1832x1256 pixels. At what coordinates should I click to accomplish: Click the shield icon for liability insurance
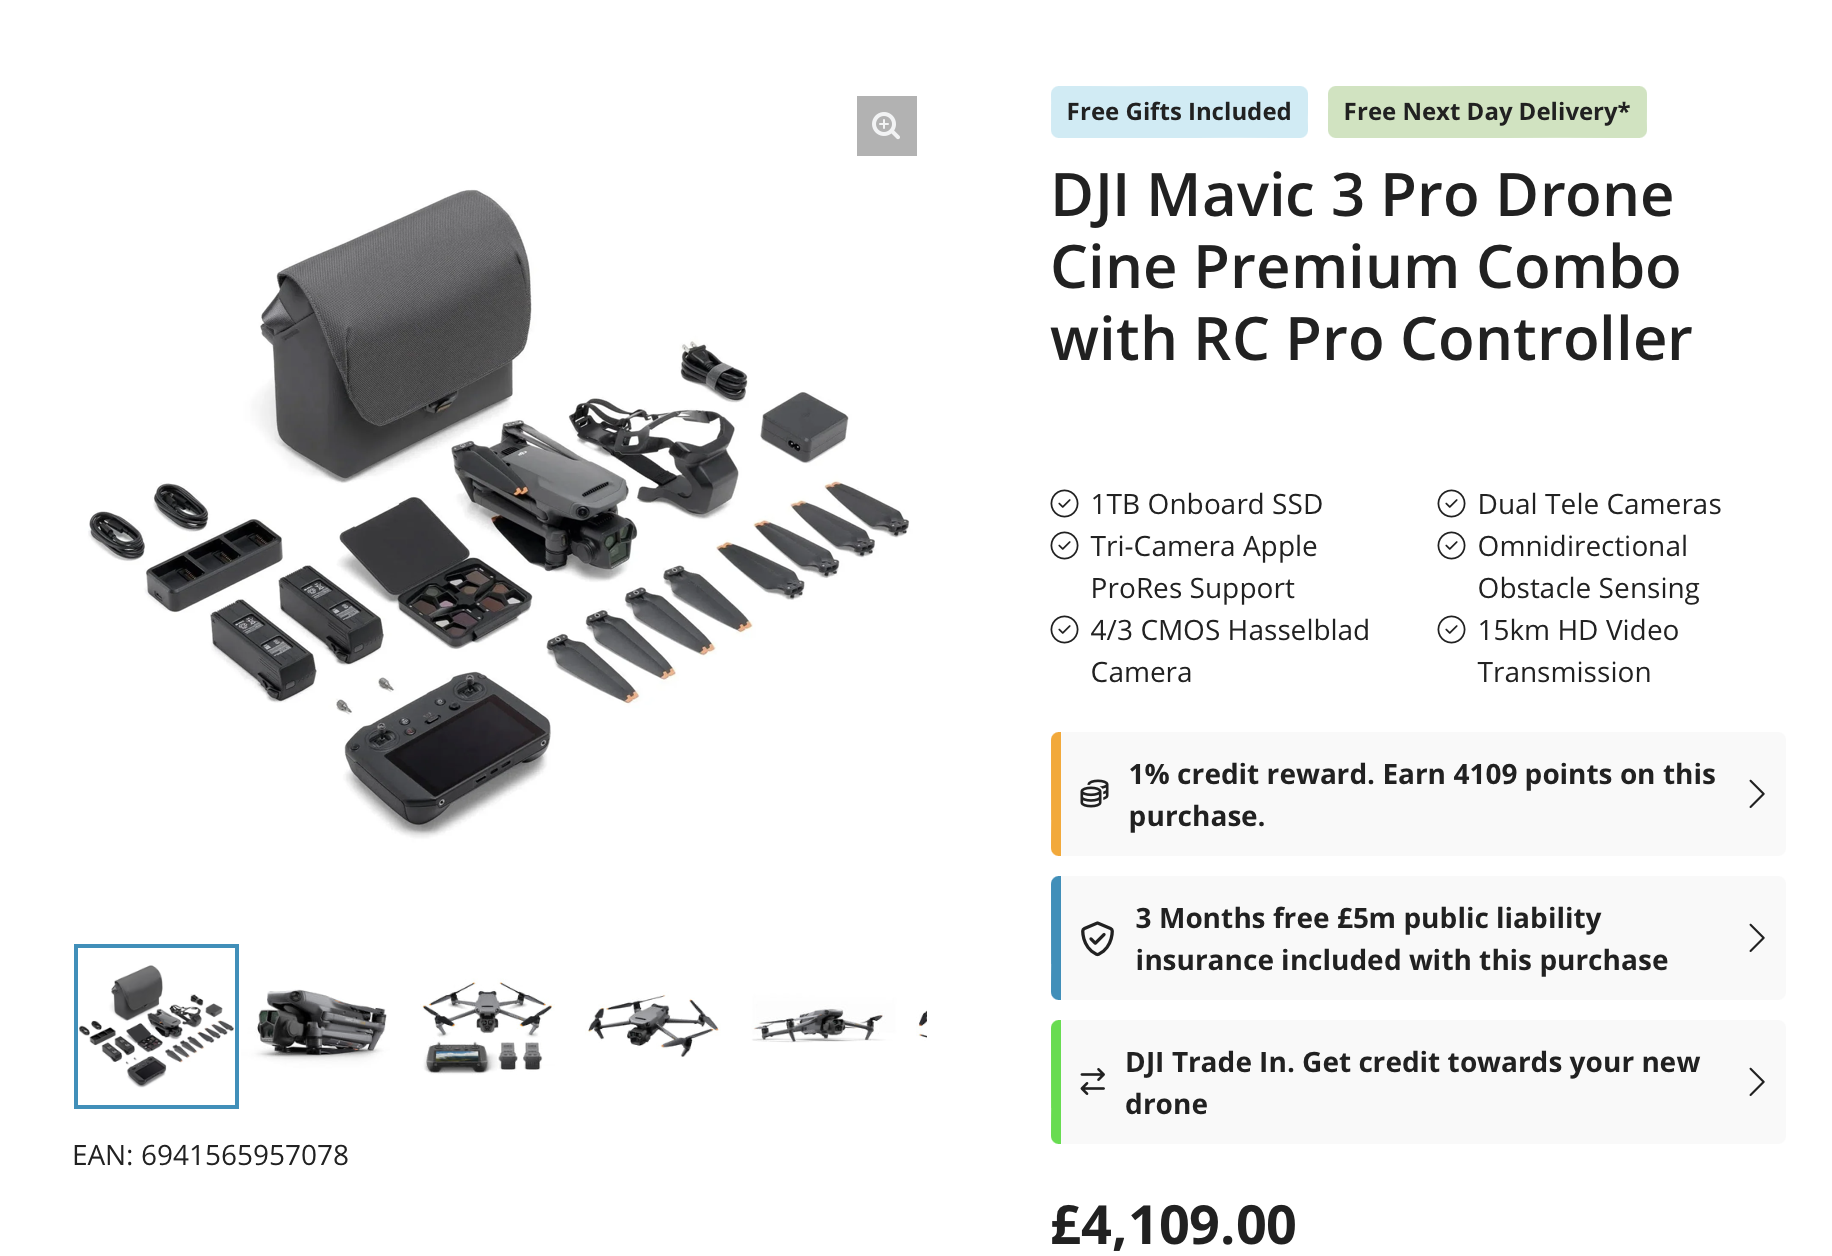click(x=1098, y=938)
